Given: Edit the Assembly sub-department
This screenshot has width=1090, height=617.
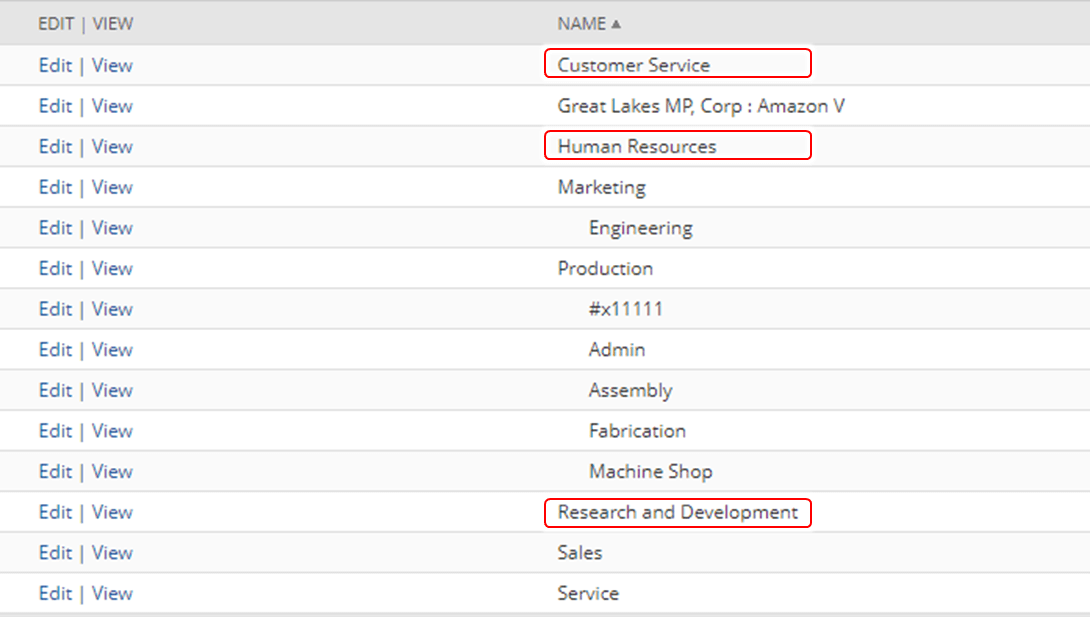Looking at the screenshot, I should point(55,390).
